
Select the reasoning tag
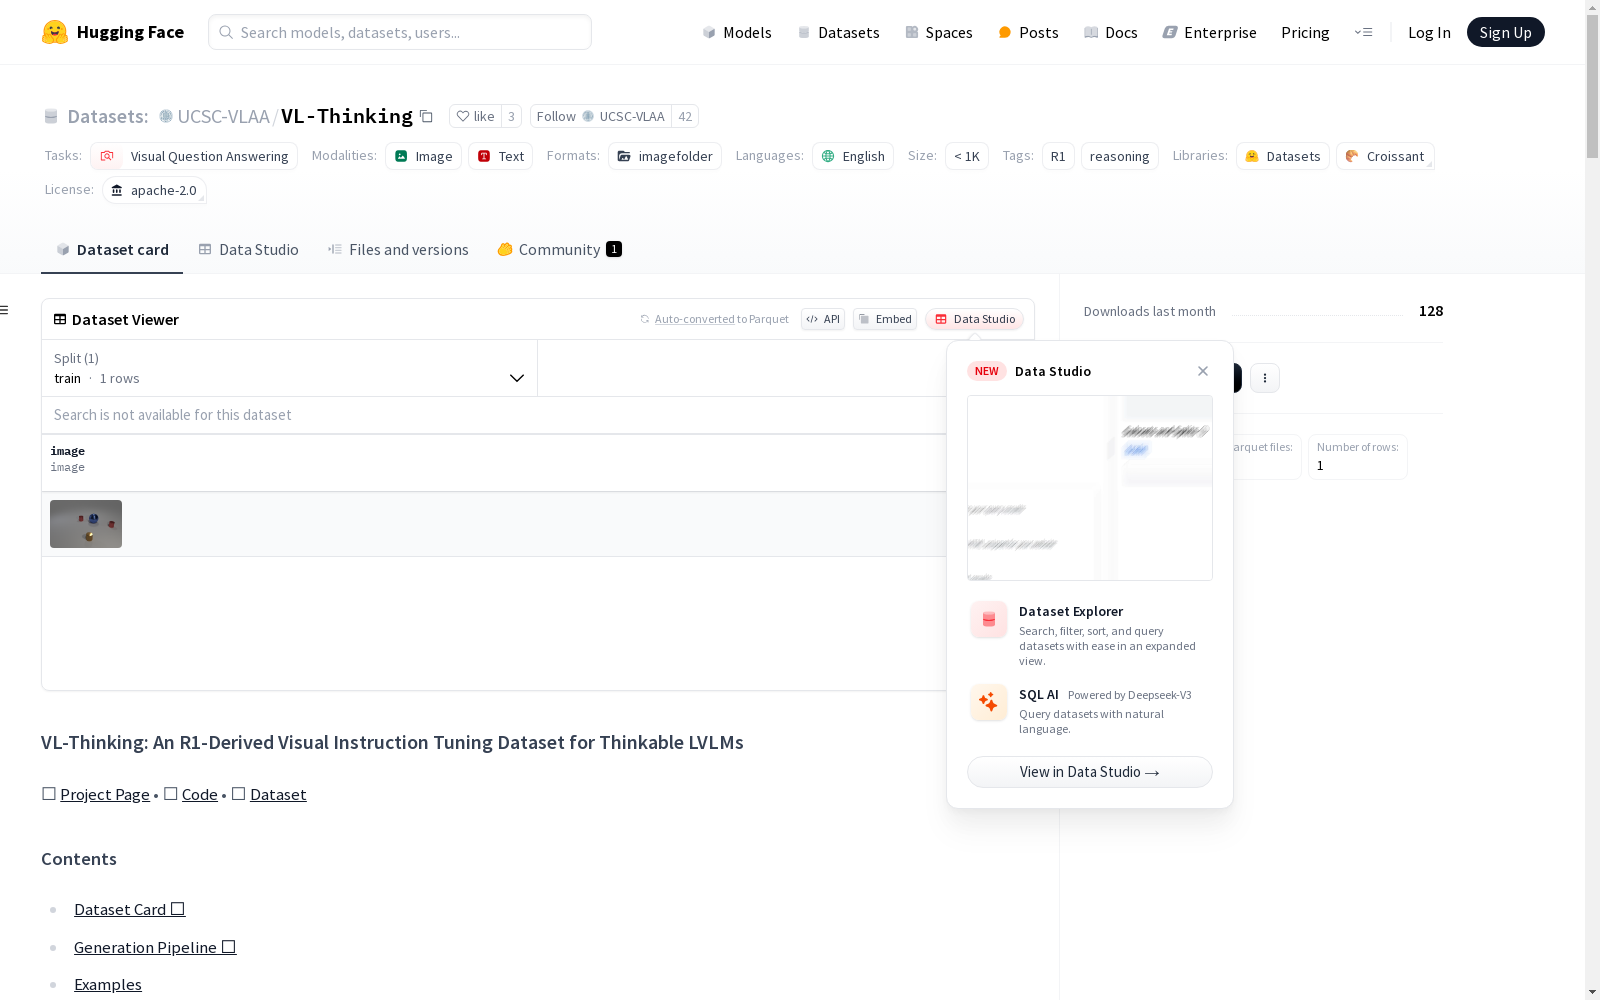1120,156
